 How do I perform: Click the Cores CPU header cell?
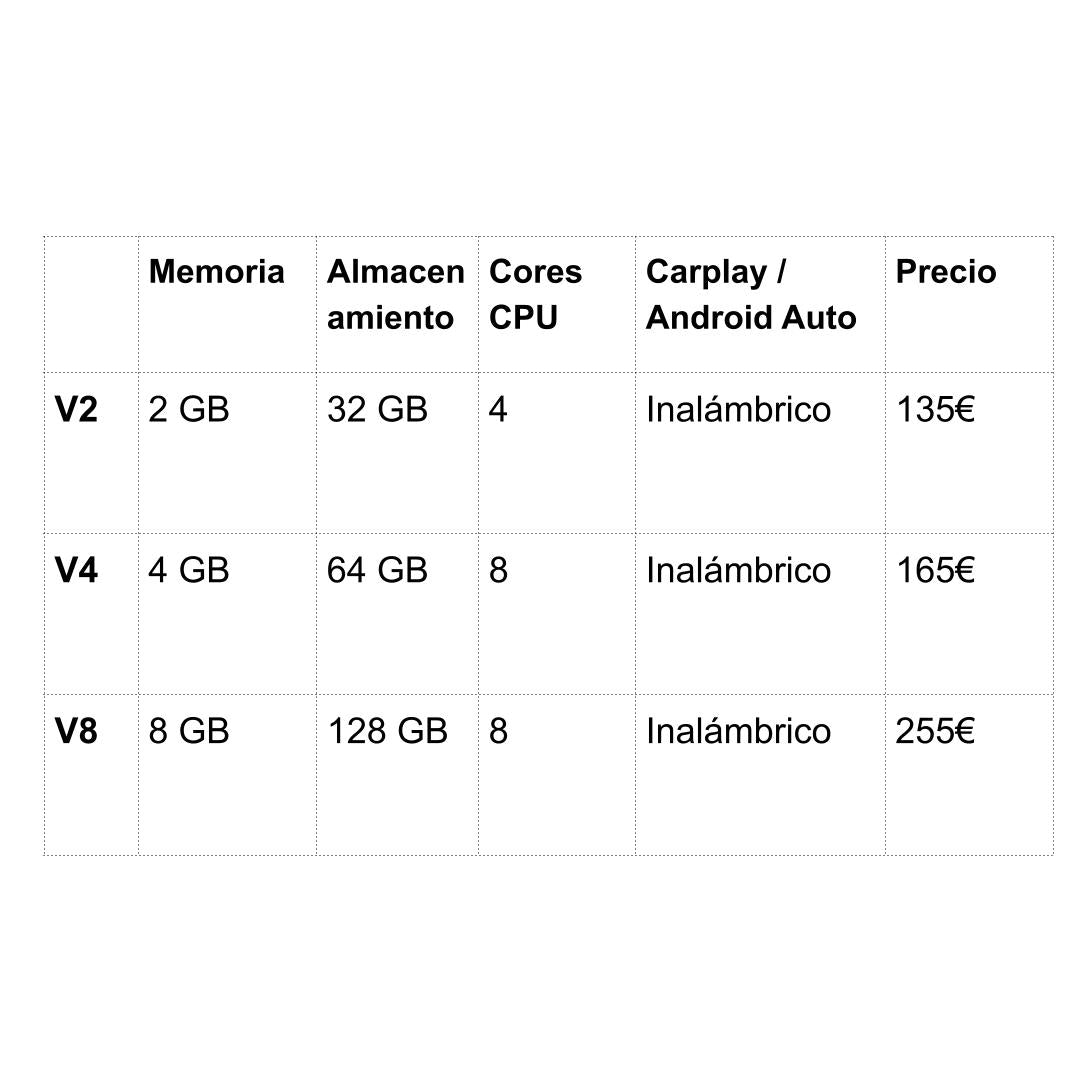(x=535, y=295)
